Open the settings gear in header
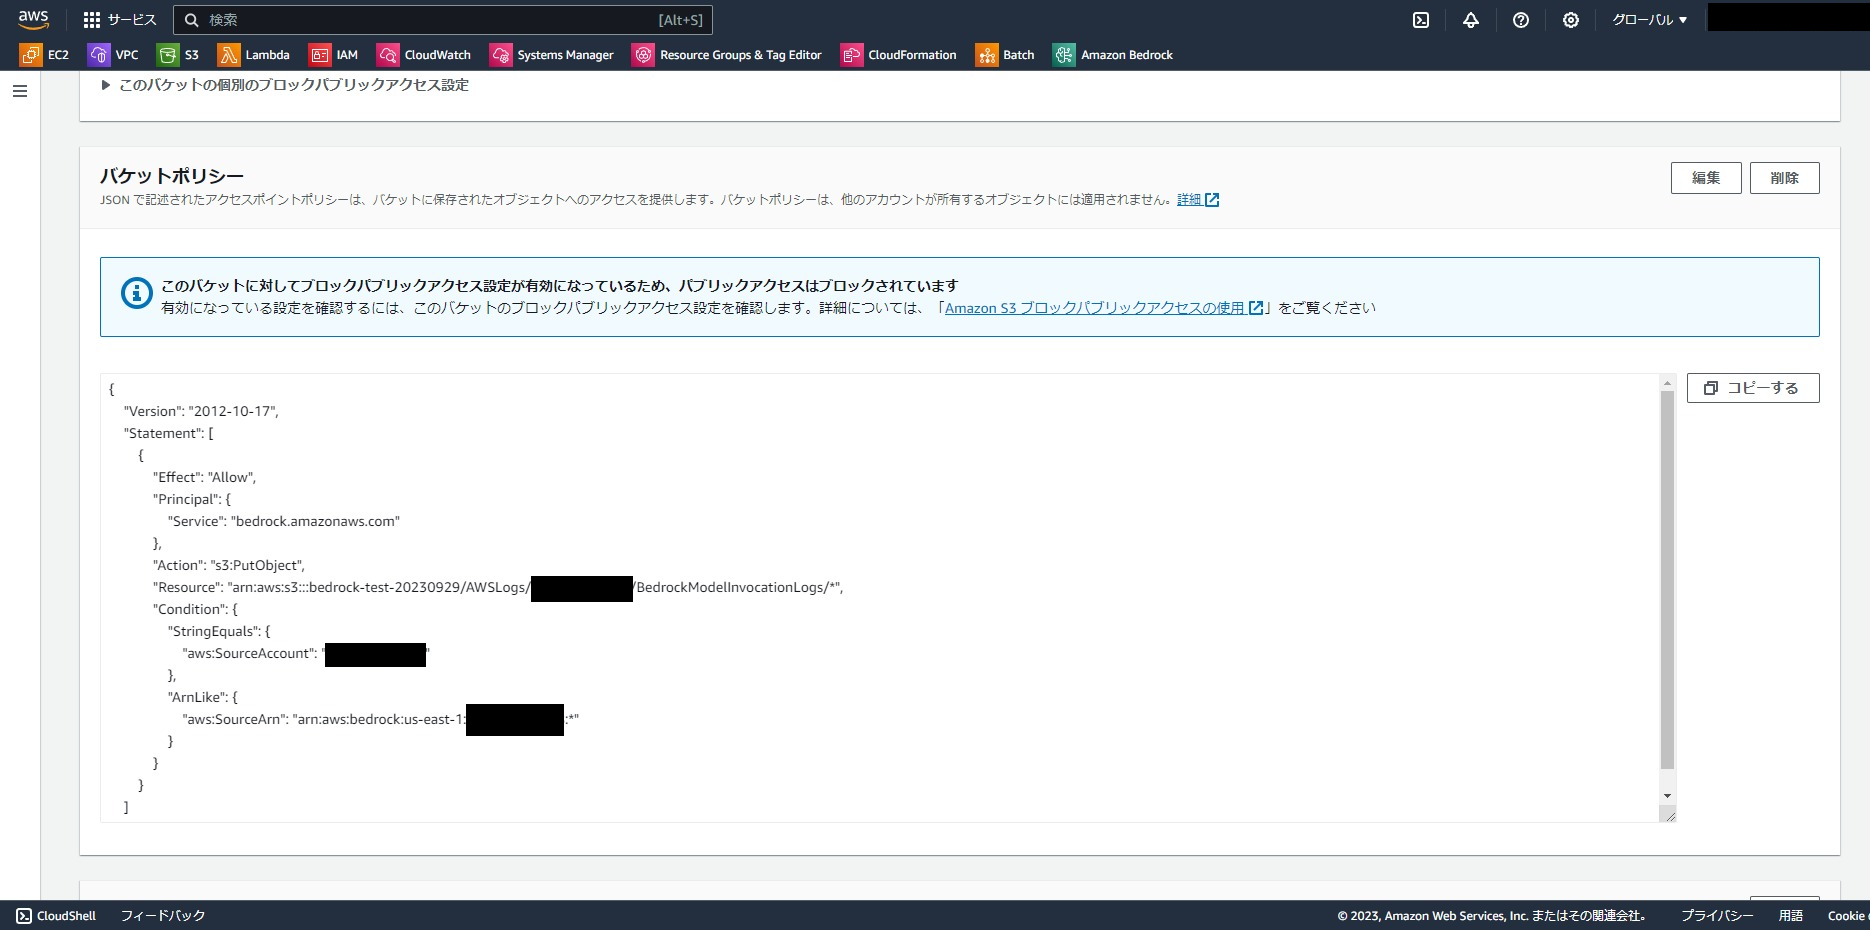1870x930 pixels. (x=1571, y=20)
